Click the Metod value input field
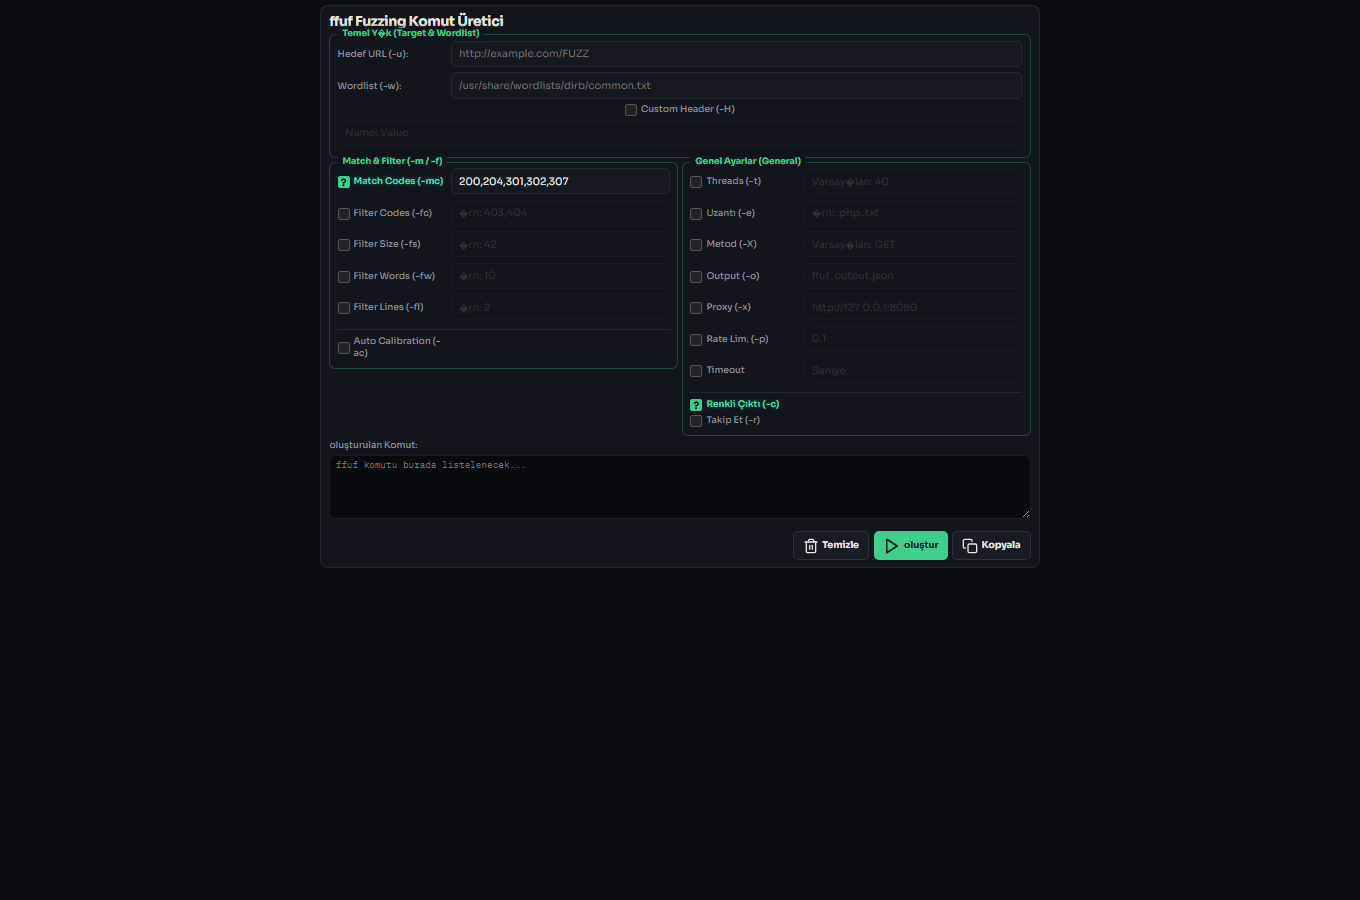The height and width of the screenshot is (900, 1360). [913, 245]
